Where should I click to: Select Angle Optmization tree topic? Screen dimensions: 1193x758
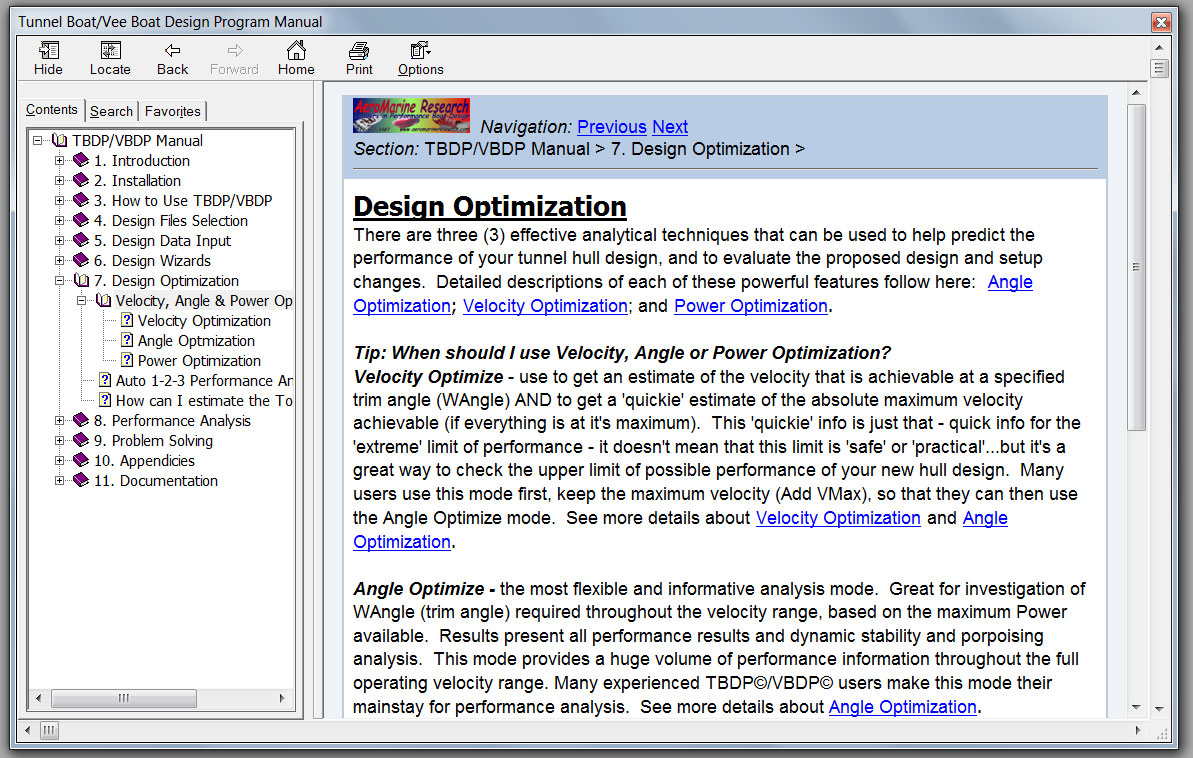196,340
